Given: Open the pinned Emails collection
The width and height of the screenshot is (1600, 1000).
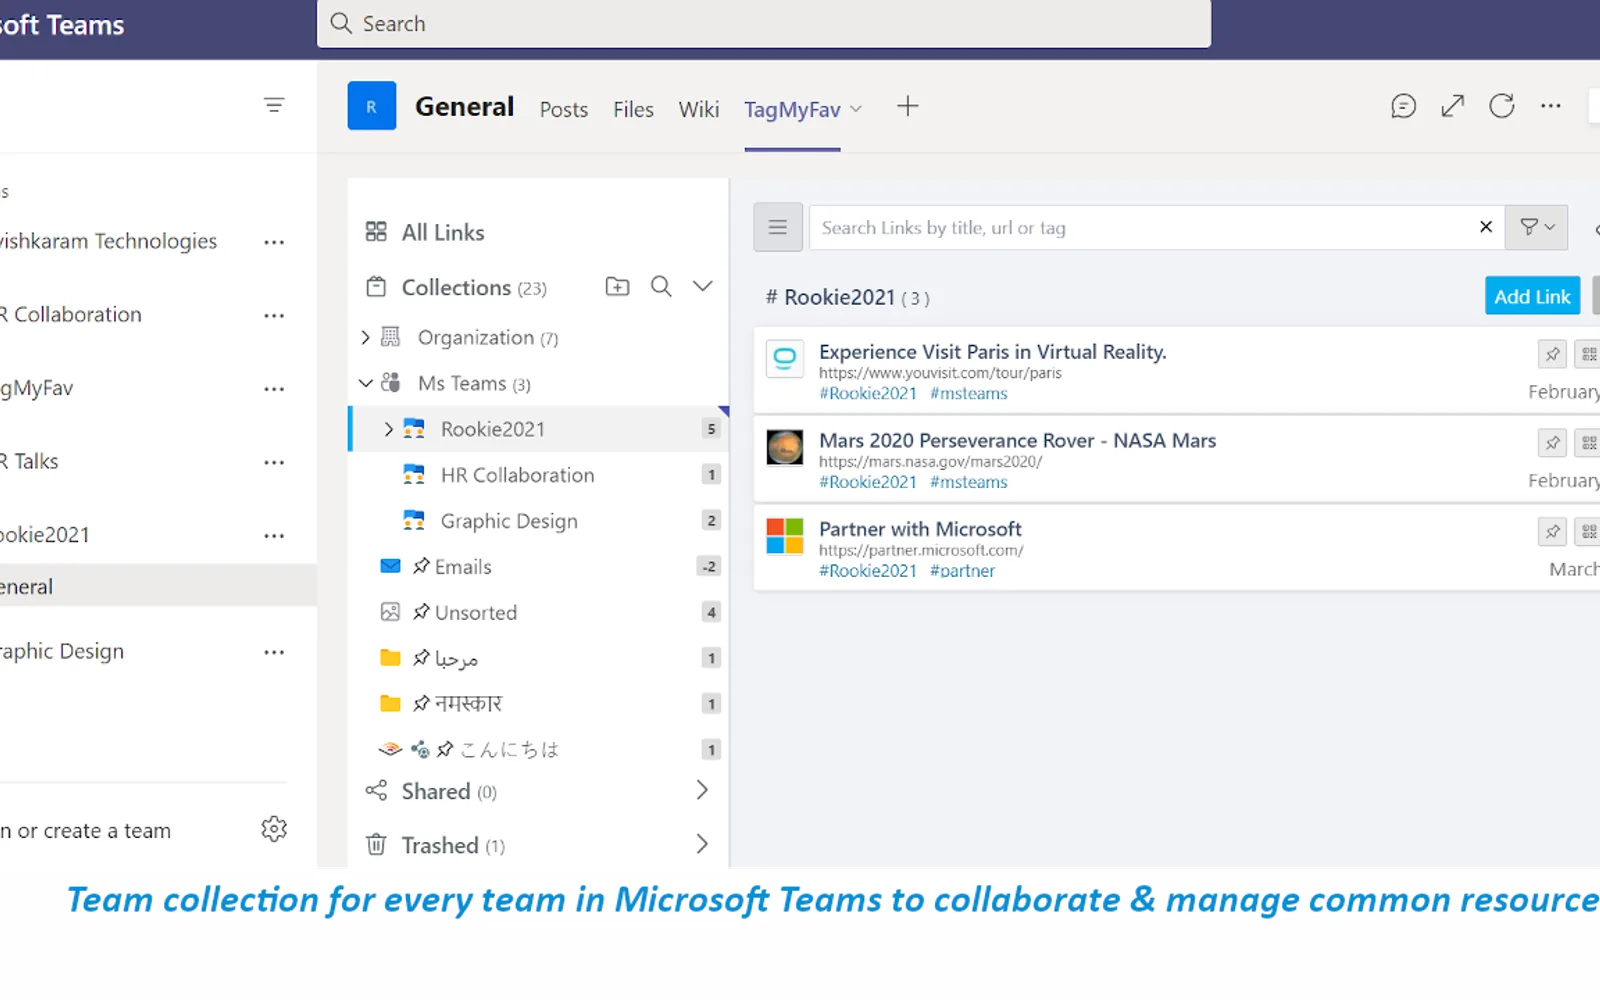Looking at the screenshot, I should pos(539,567).
